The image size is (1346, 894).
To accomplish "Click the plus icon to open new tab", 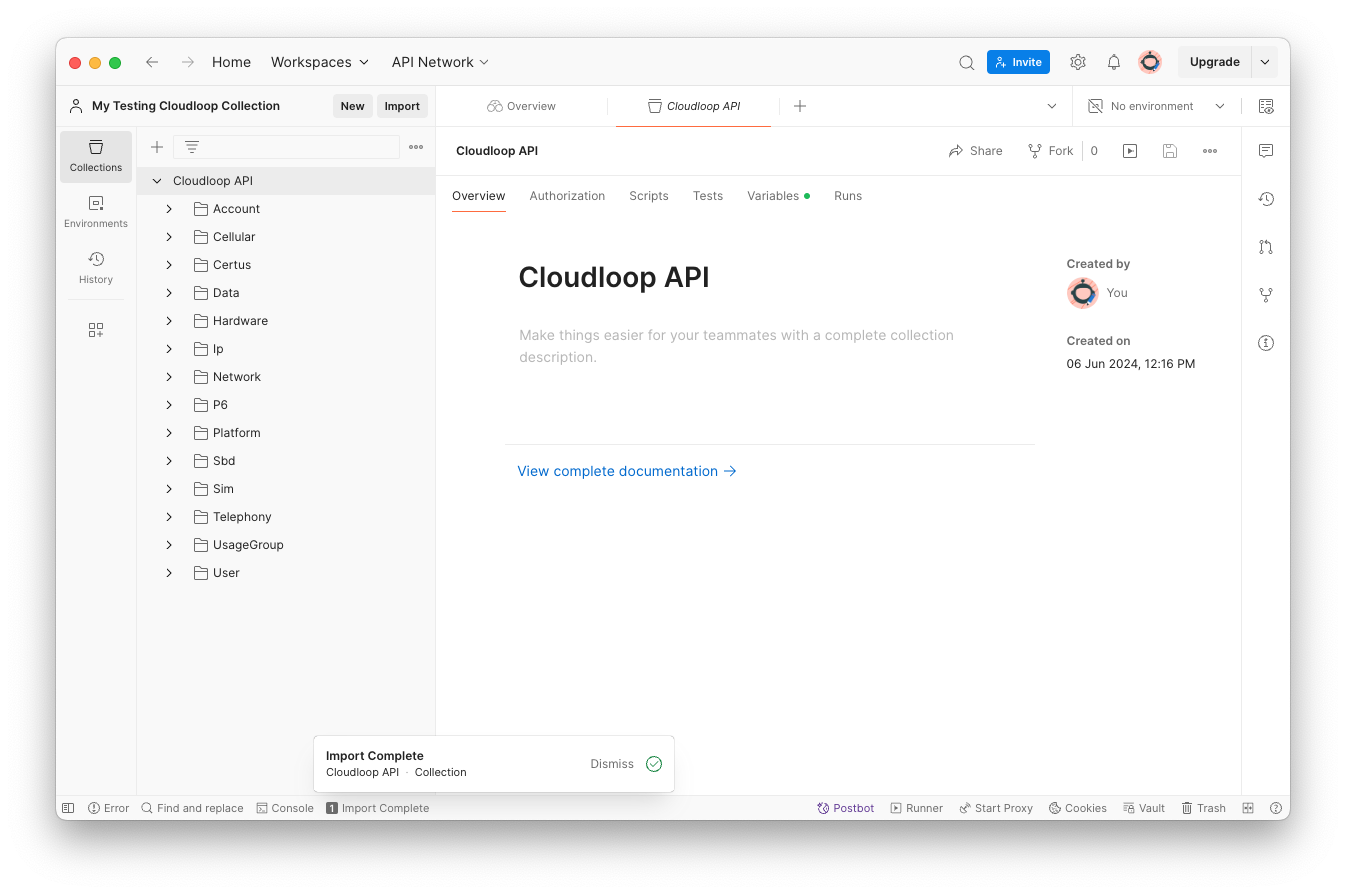I will 800,106.
